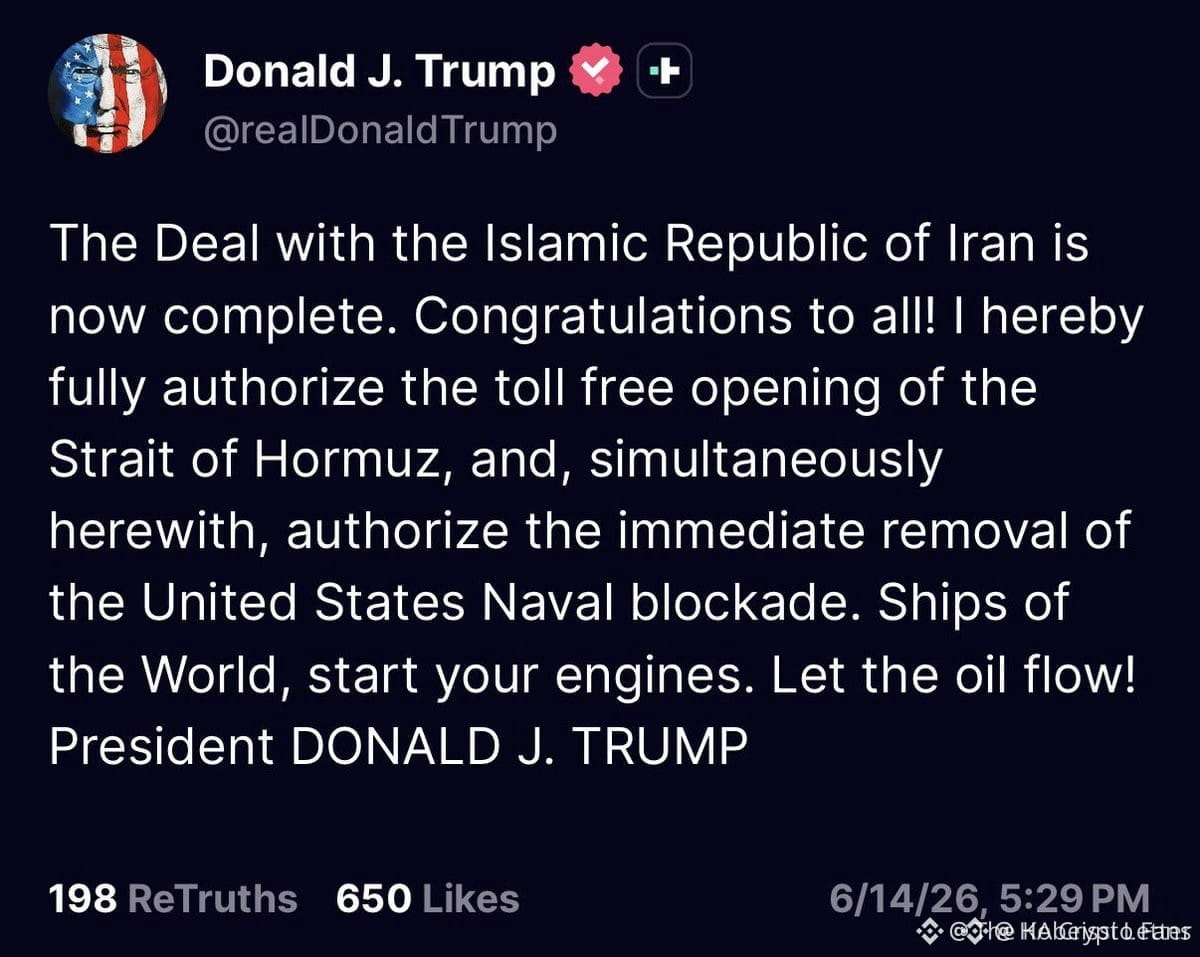Screen dimensions: 1200x957
Task: Click the number 650 beside Likes
Action: (x=374, y=898)
